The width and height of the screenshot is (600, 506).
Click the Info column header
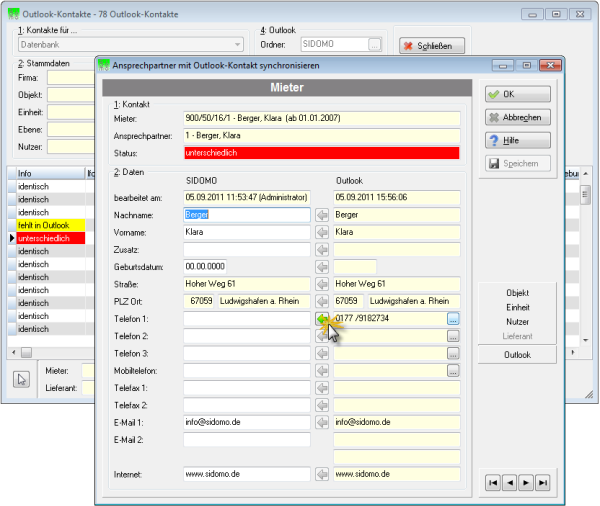[51, 173]
